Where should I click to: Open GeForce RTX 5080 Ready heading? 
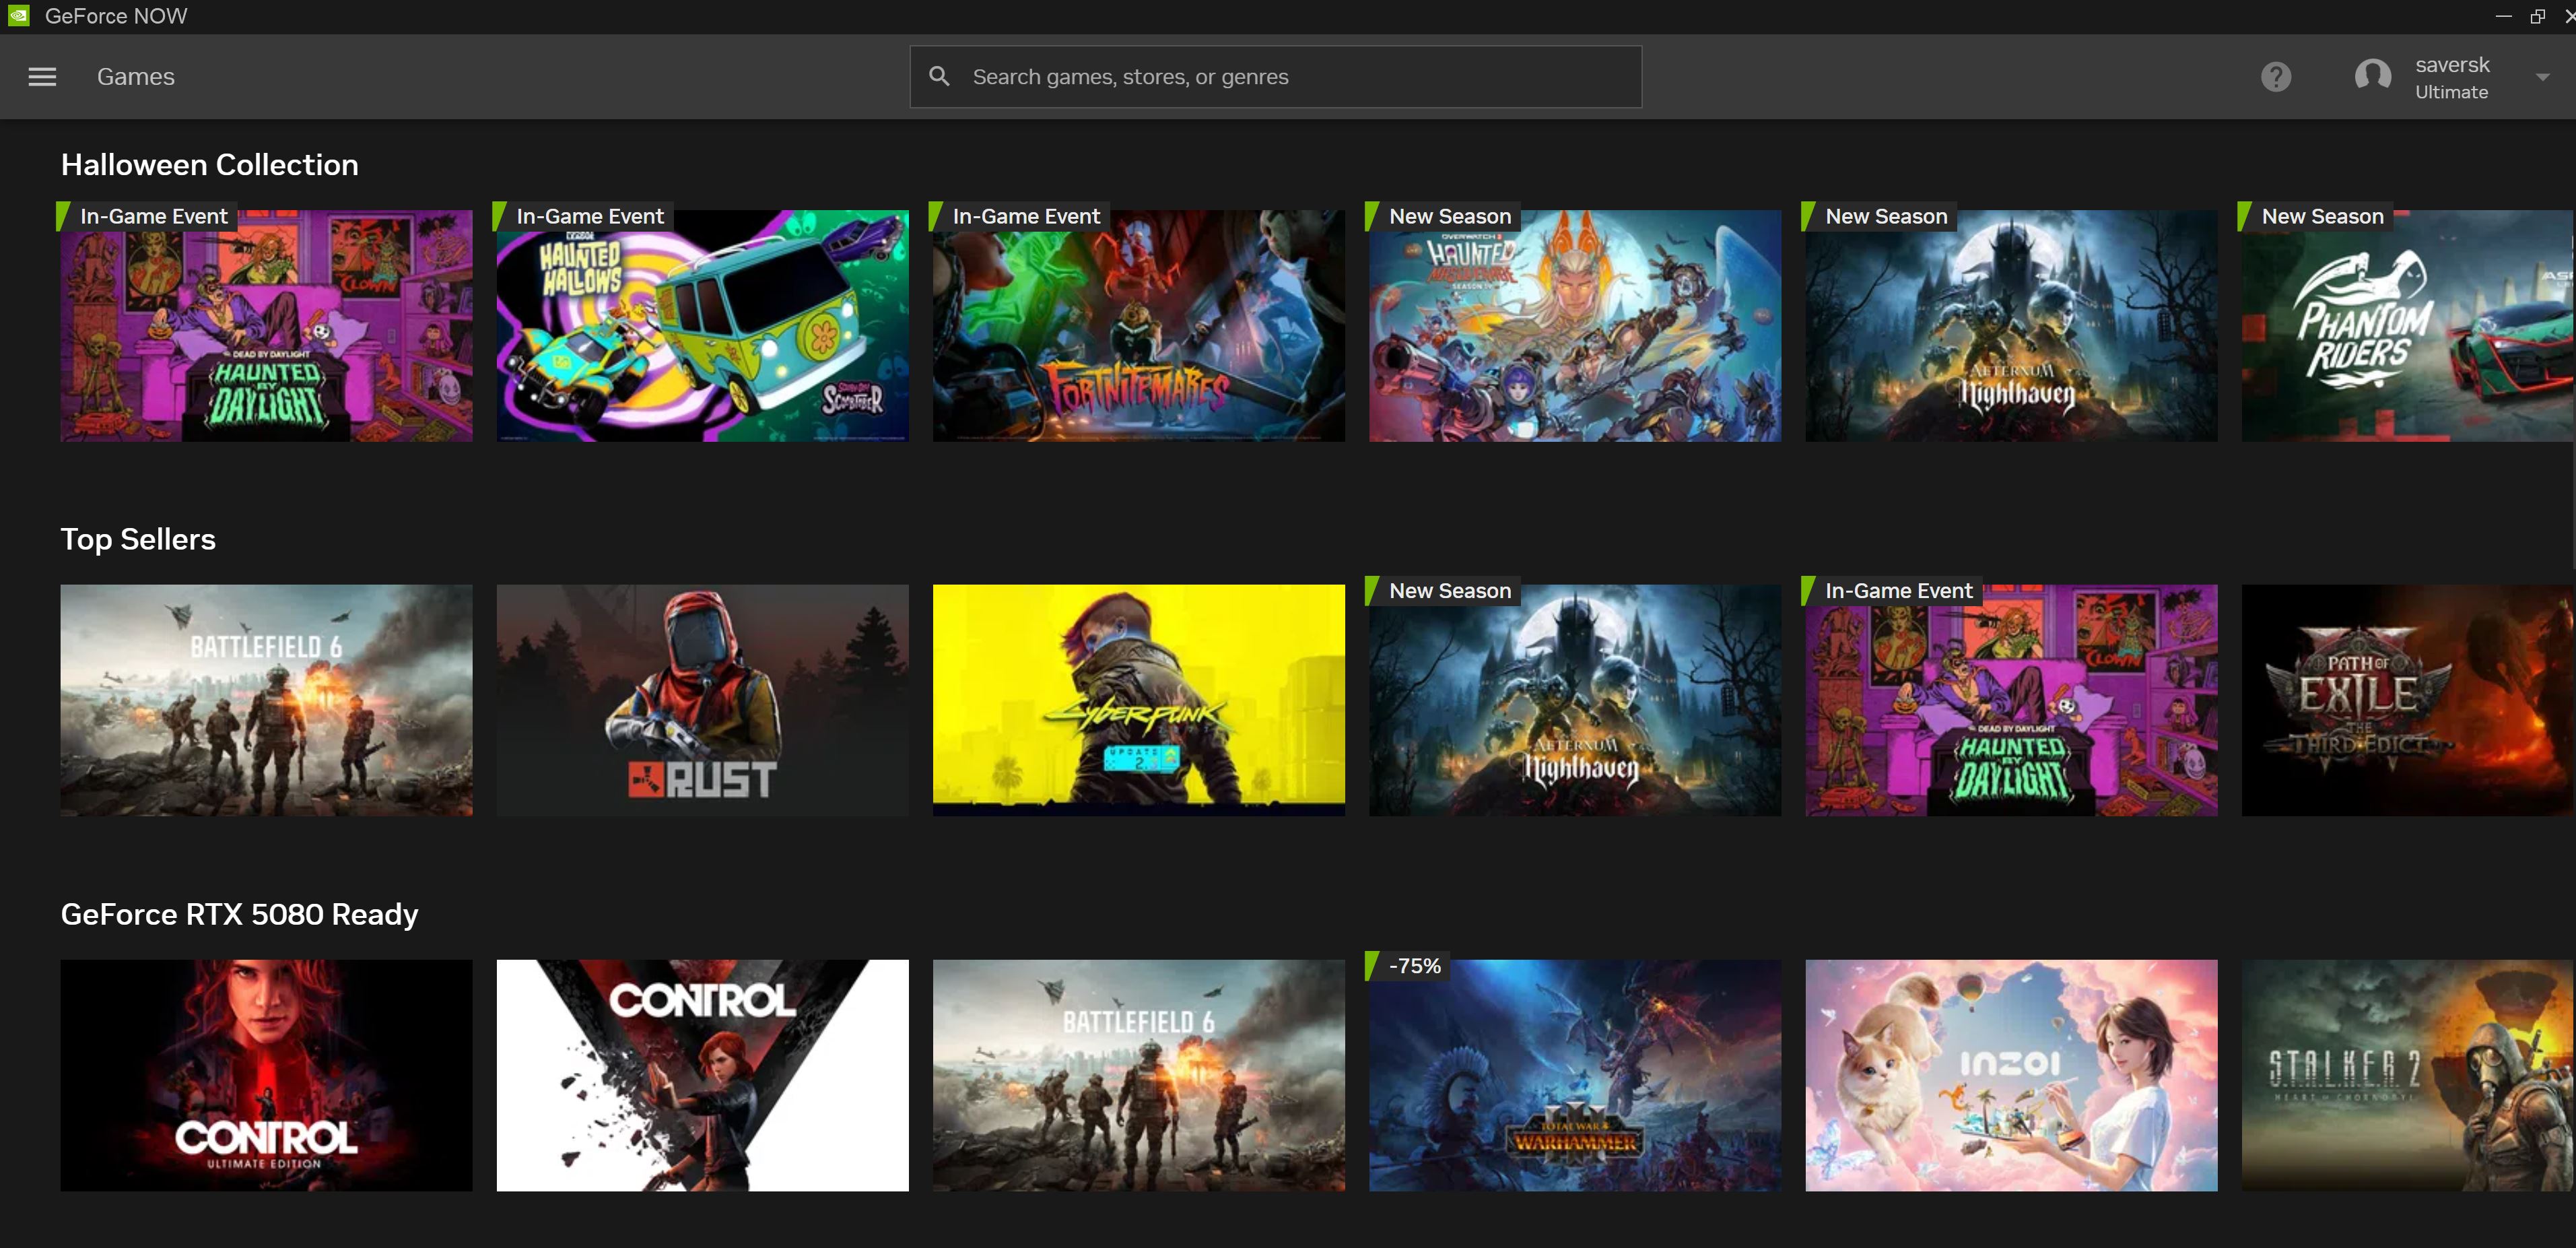239,914
